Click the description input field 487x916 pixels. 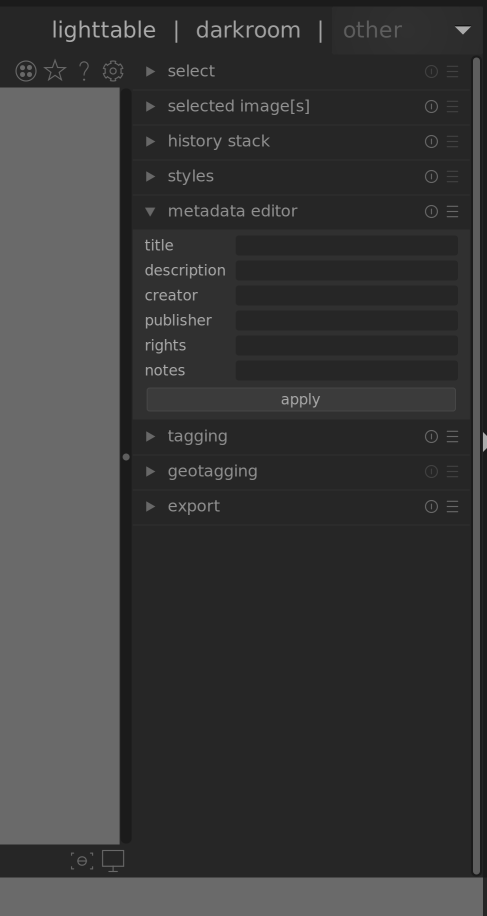[347, 270]
